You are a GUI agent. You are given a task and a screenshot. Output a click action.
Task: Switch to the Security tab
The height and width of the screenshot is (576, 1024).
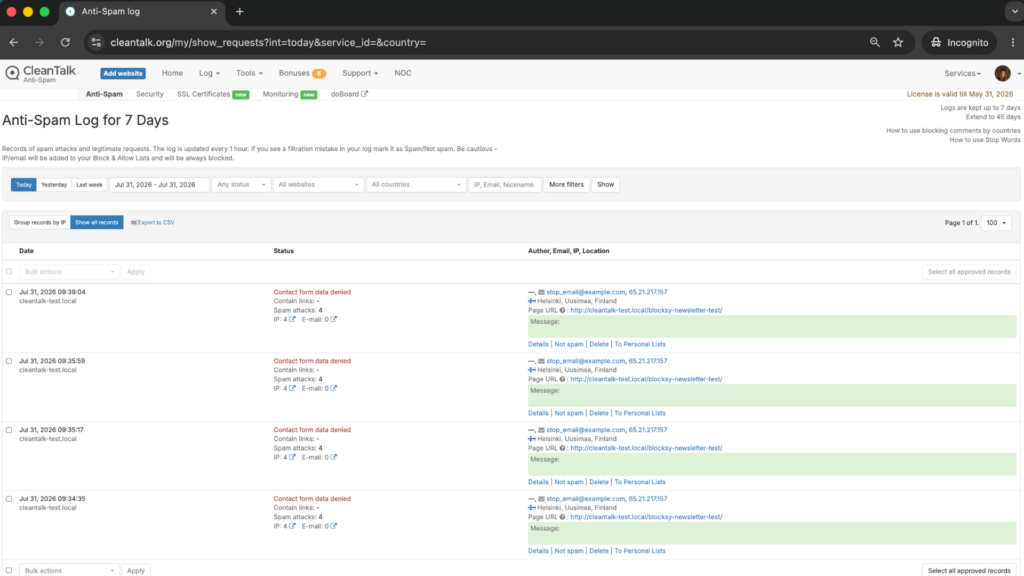150,94
